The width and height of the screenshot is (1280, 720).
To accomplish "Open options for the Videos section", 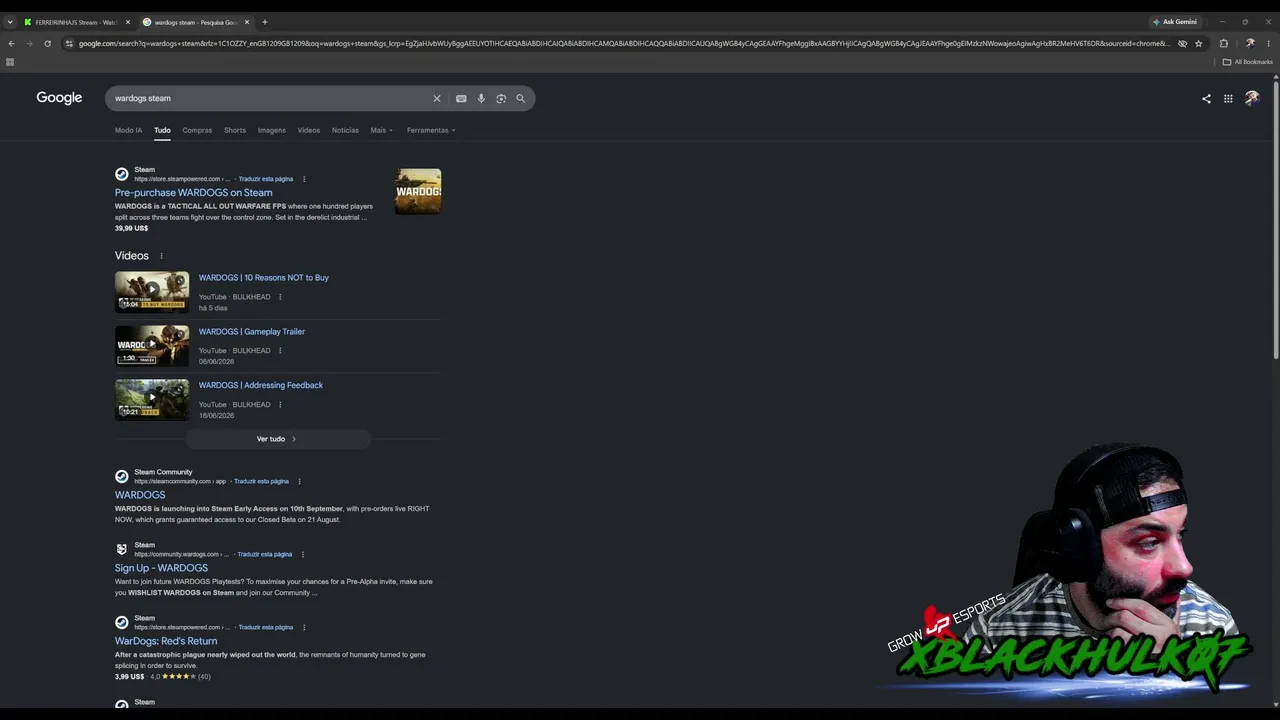I will pyautogui.click(x=161, y=256).
